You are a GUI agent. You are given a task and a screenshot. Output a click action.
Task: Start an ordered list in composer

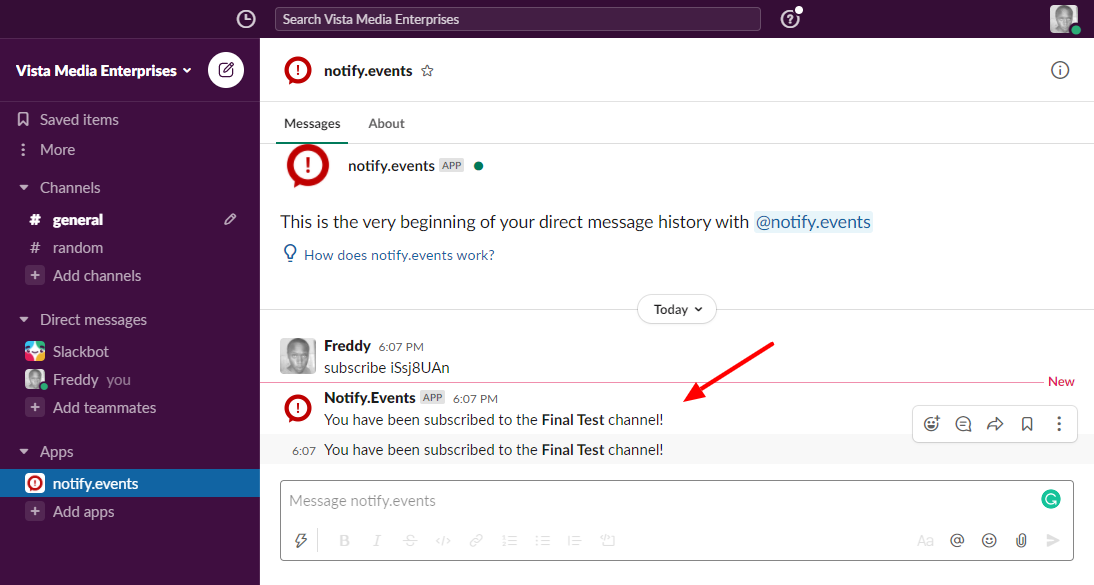point(509,540)
